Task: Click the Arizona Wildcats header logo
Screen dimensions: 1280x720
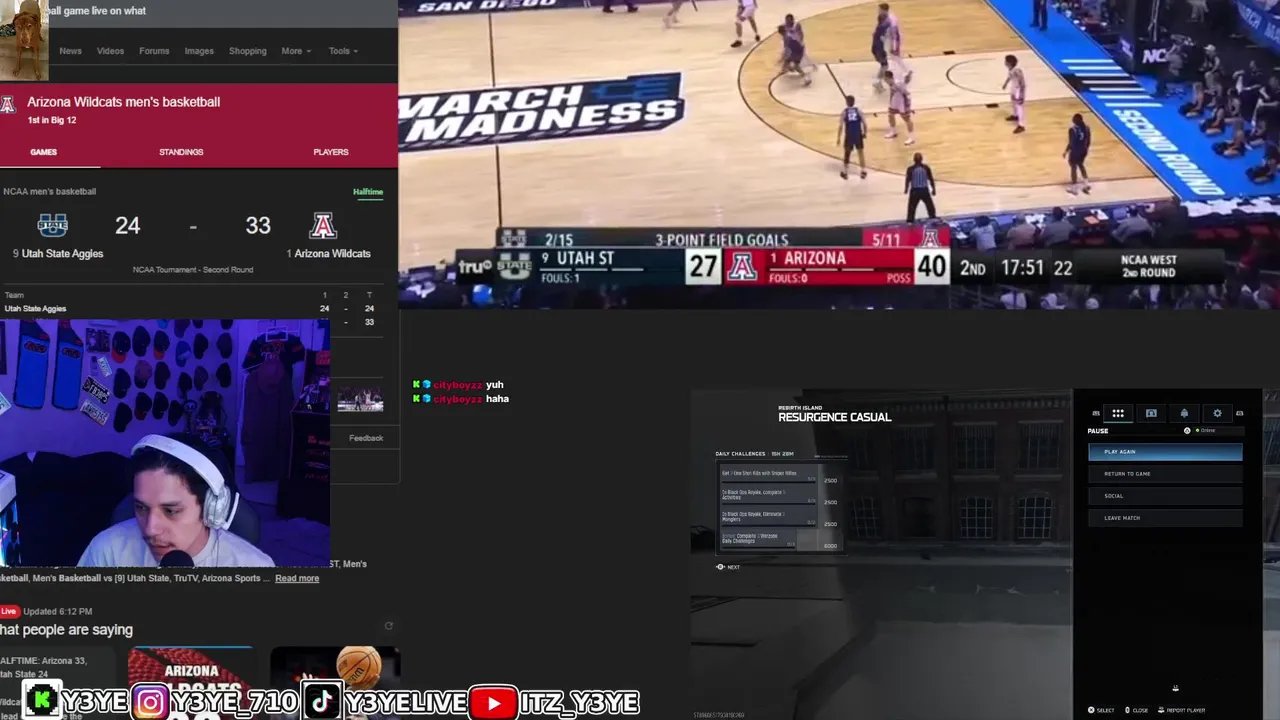Action: 8,104
